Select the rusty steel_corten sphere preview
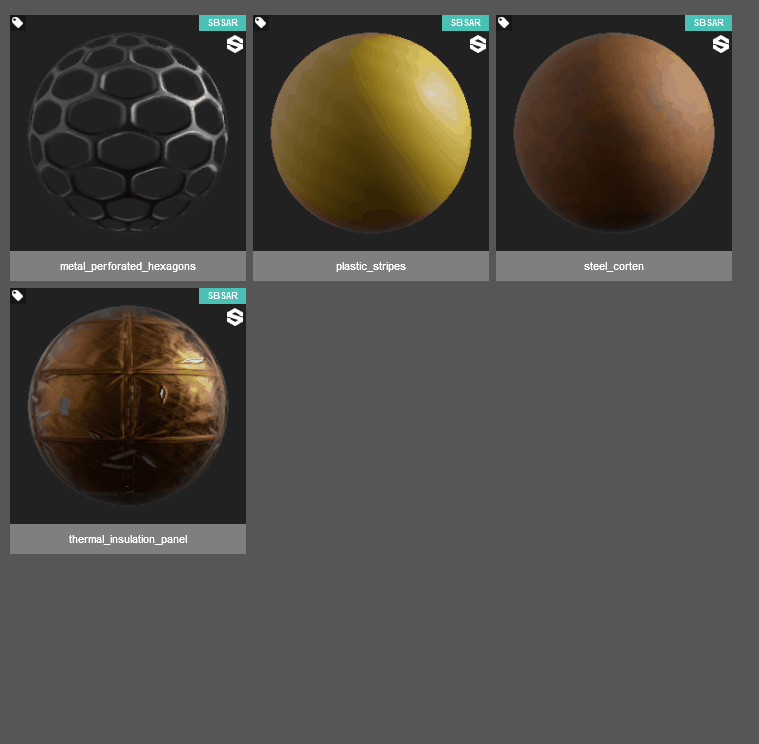Screen dimensions: 759x744 coord(614,132)
